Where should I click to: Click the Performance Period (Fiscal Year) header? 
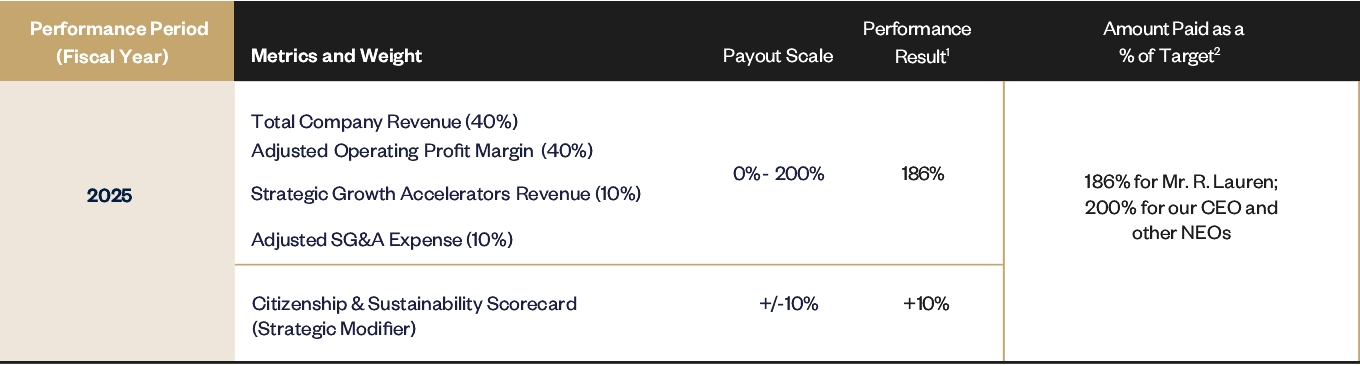[x=119, y=42]
